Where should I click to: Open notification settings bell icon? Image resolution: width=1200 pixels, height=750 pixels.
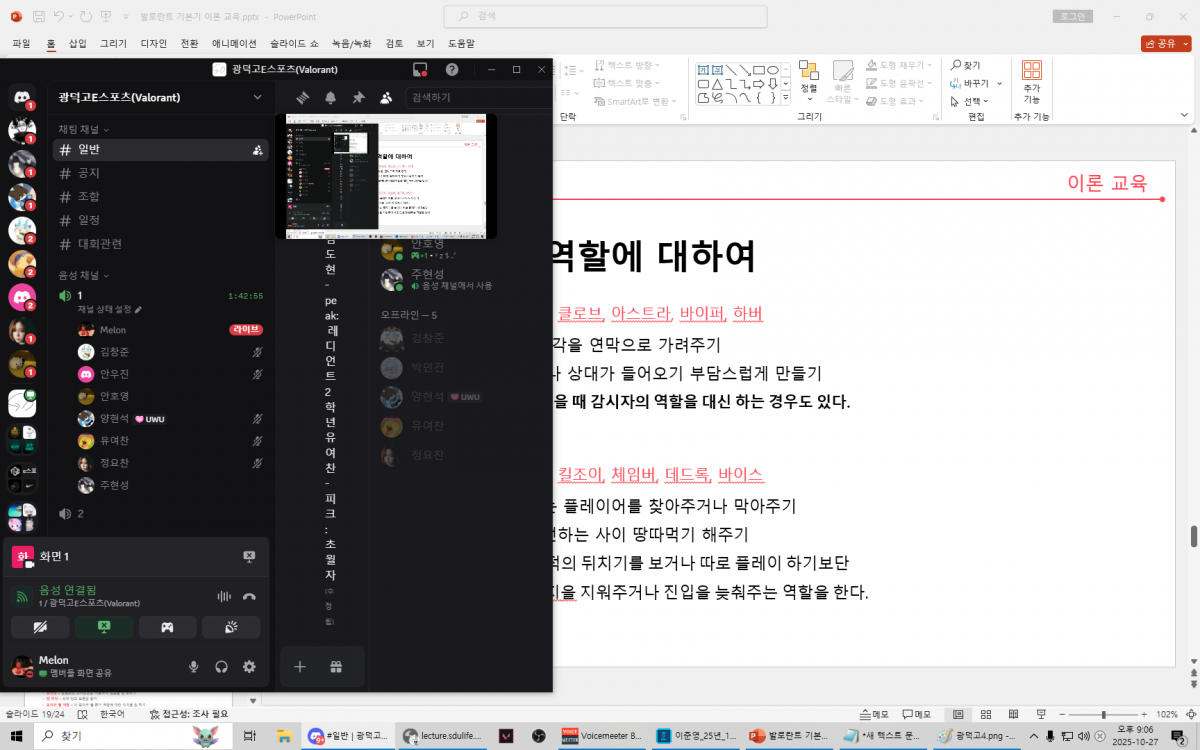330,97
